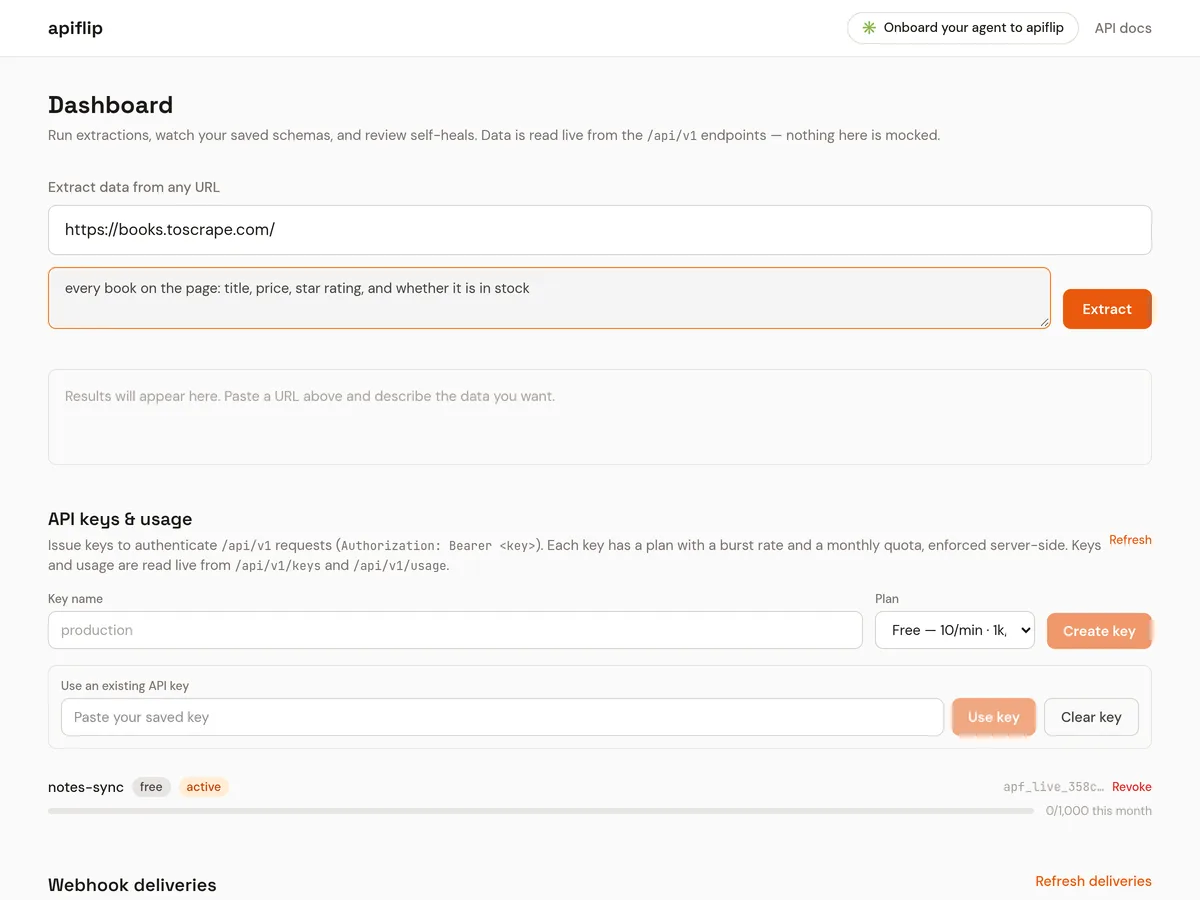The height and width of the screenshot is (900, 1200).
Task: Refresh the API keys and usage
Action: click(x=1130, y=540)
